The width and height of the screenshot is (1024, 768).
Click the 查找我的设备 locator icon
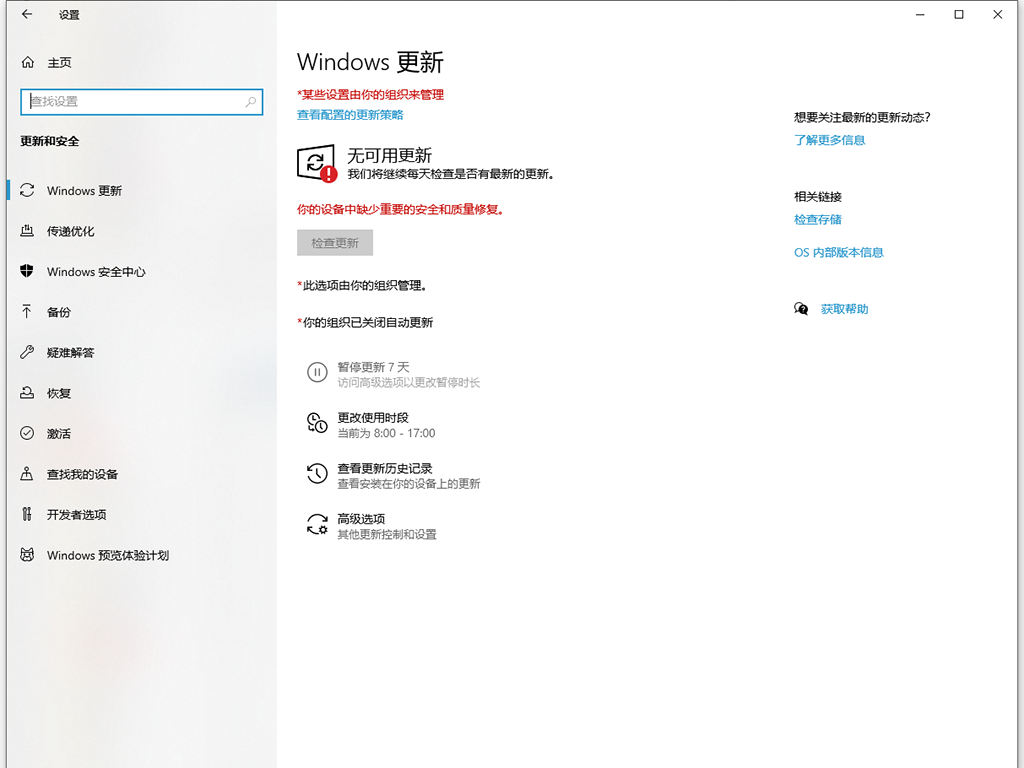[27, 473]
